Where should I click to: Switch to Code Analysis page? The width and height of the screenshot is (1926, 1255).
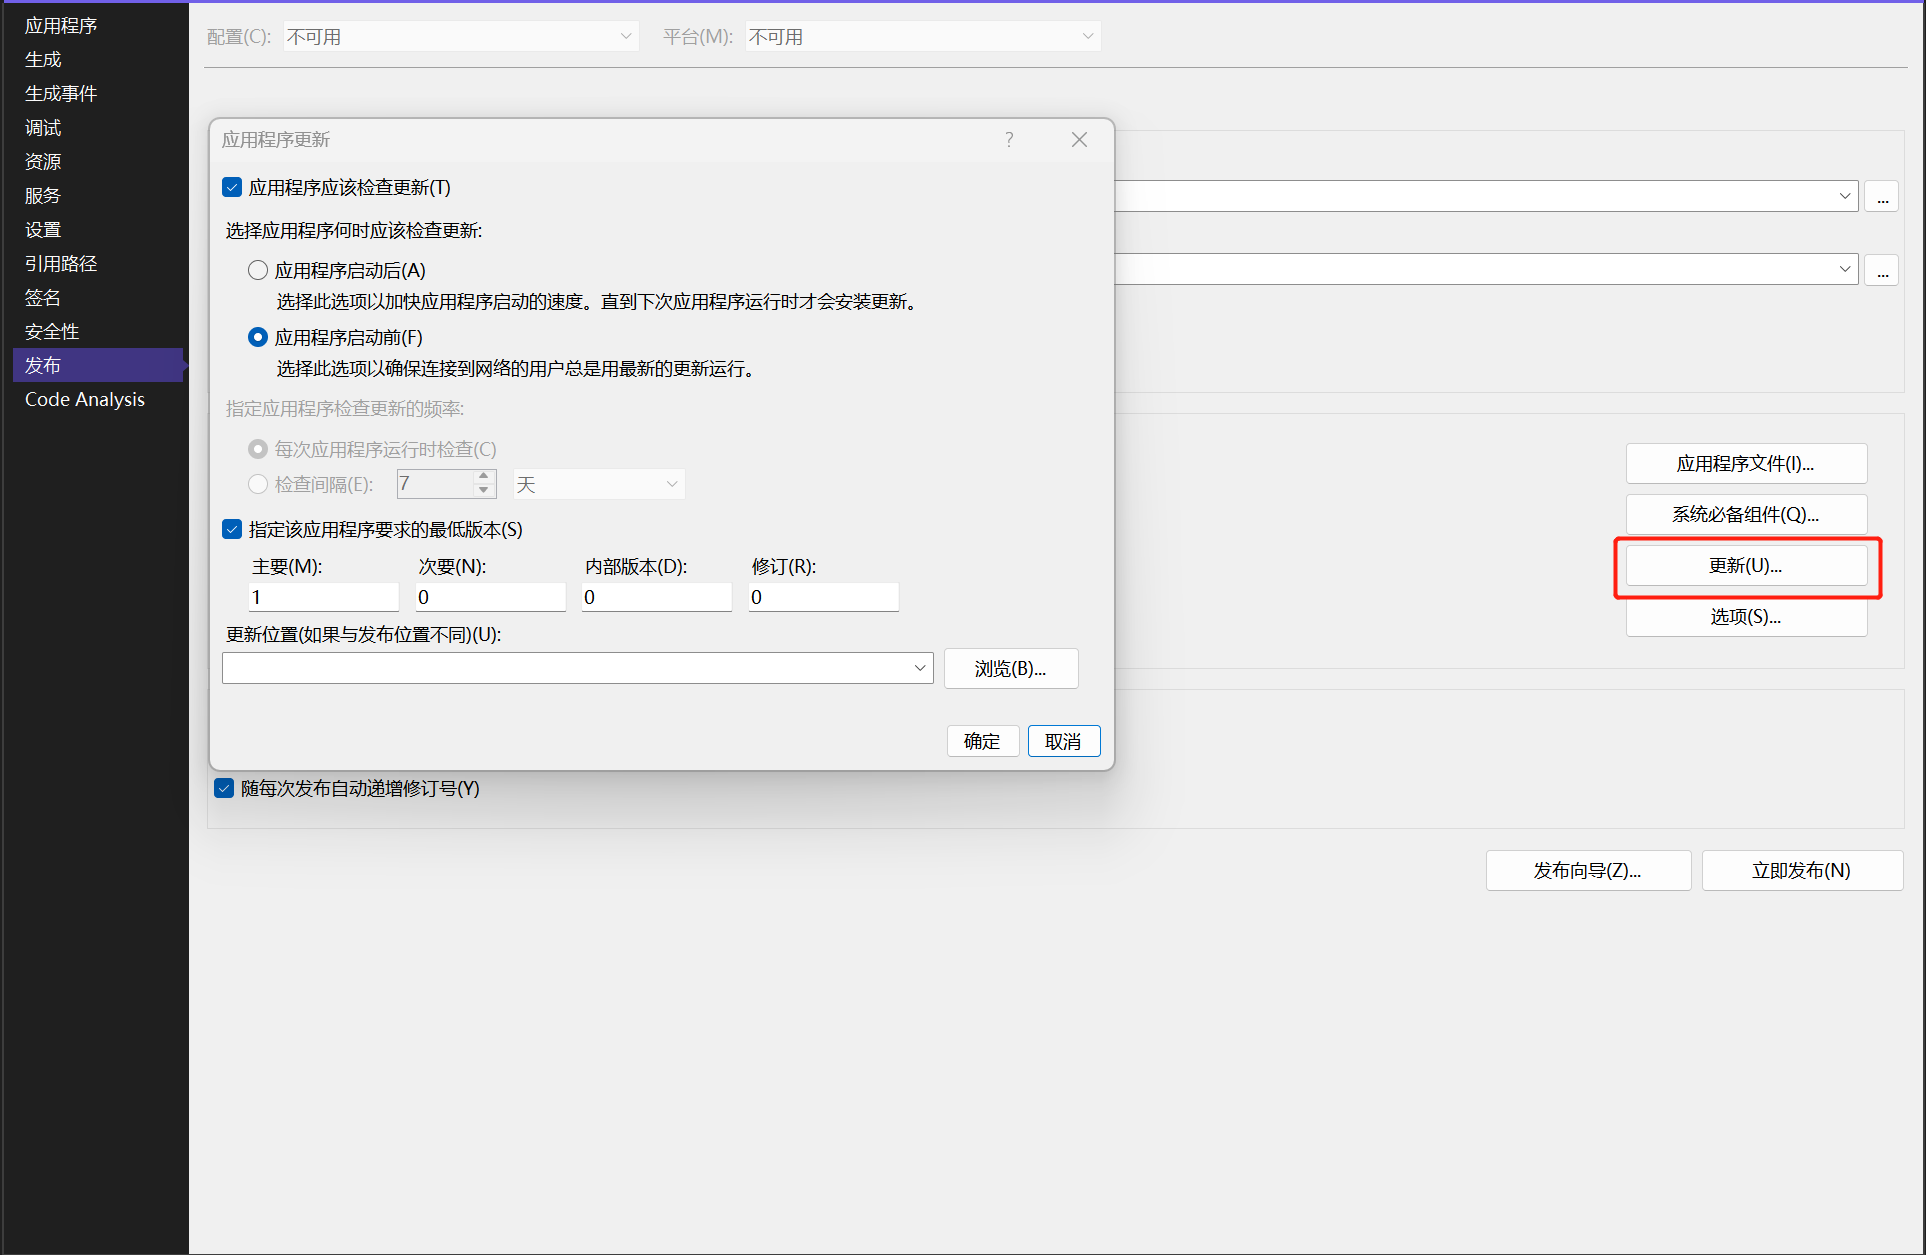coord(85,400)
